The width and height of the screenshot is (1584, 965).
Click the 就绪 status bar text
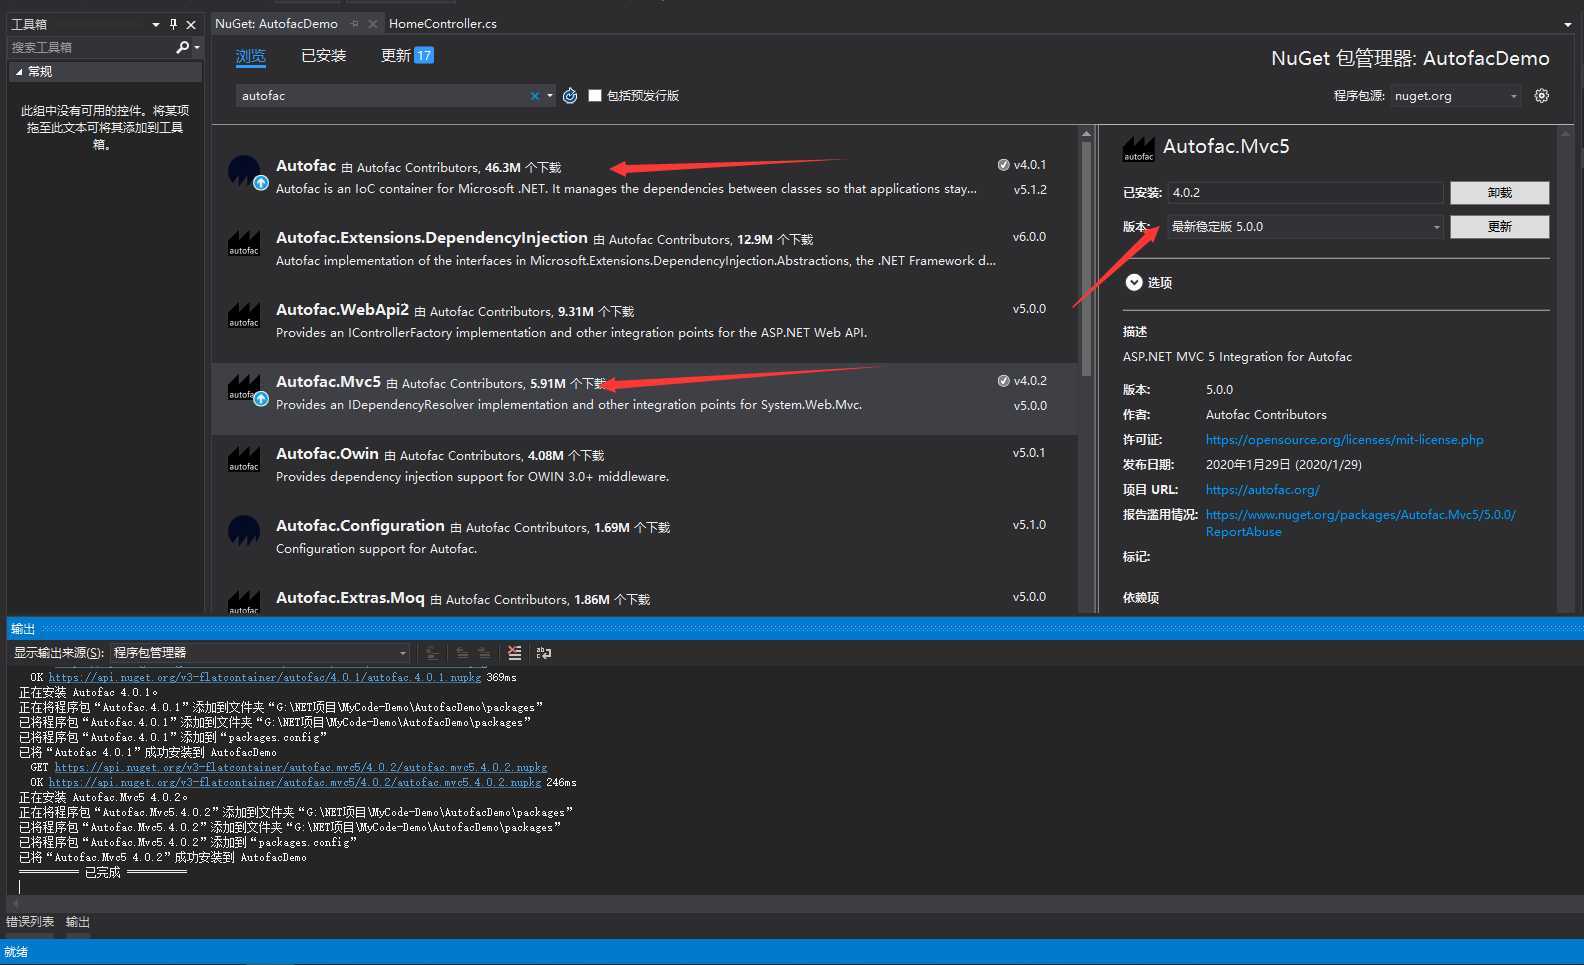click(x=16, y=952)
